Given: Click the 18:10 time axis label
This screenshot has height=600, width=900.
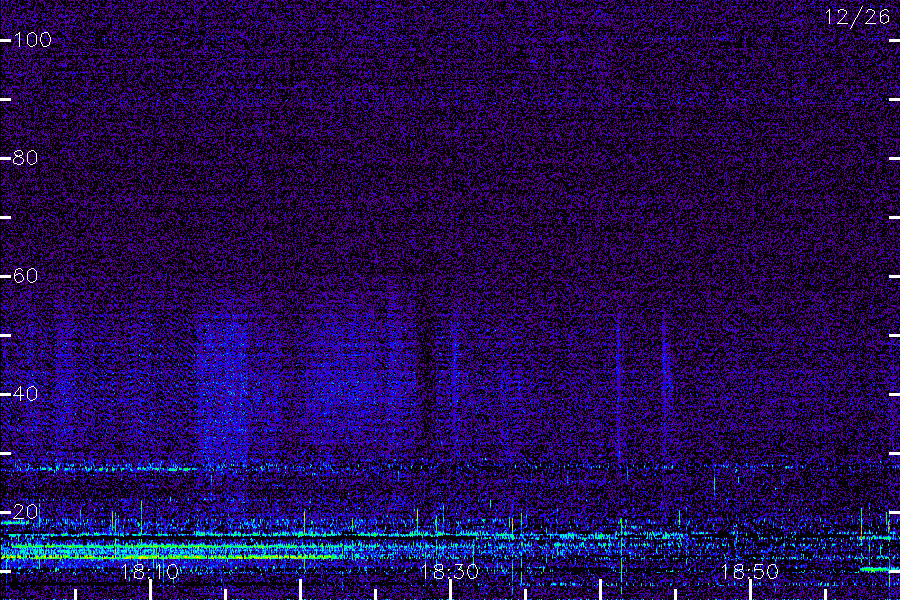Looking at the screenshot, I should point(150,572).
